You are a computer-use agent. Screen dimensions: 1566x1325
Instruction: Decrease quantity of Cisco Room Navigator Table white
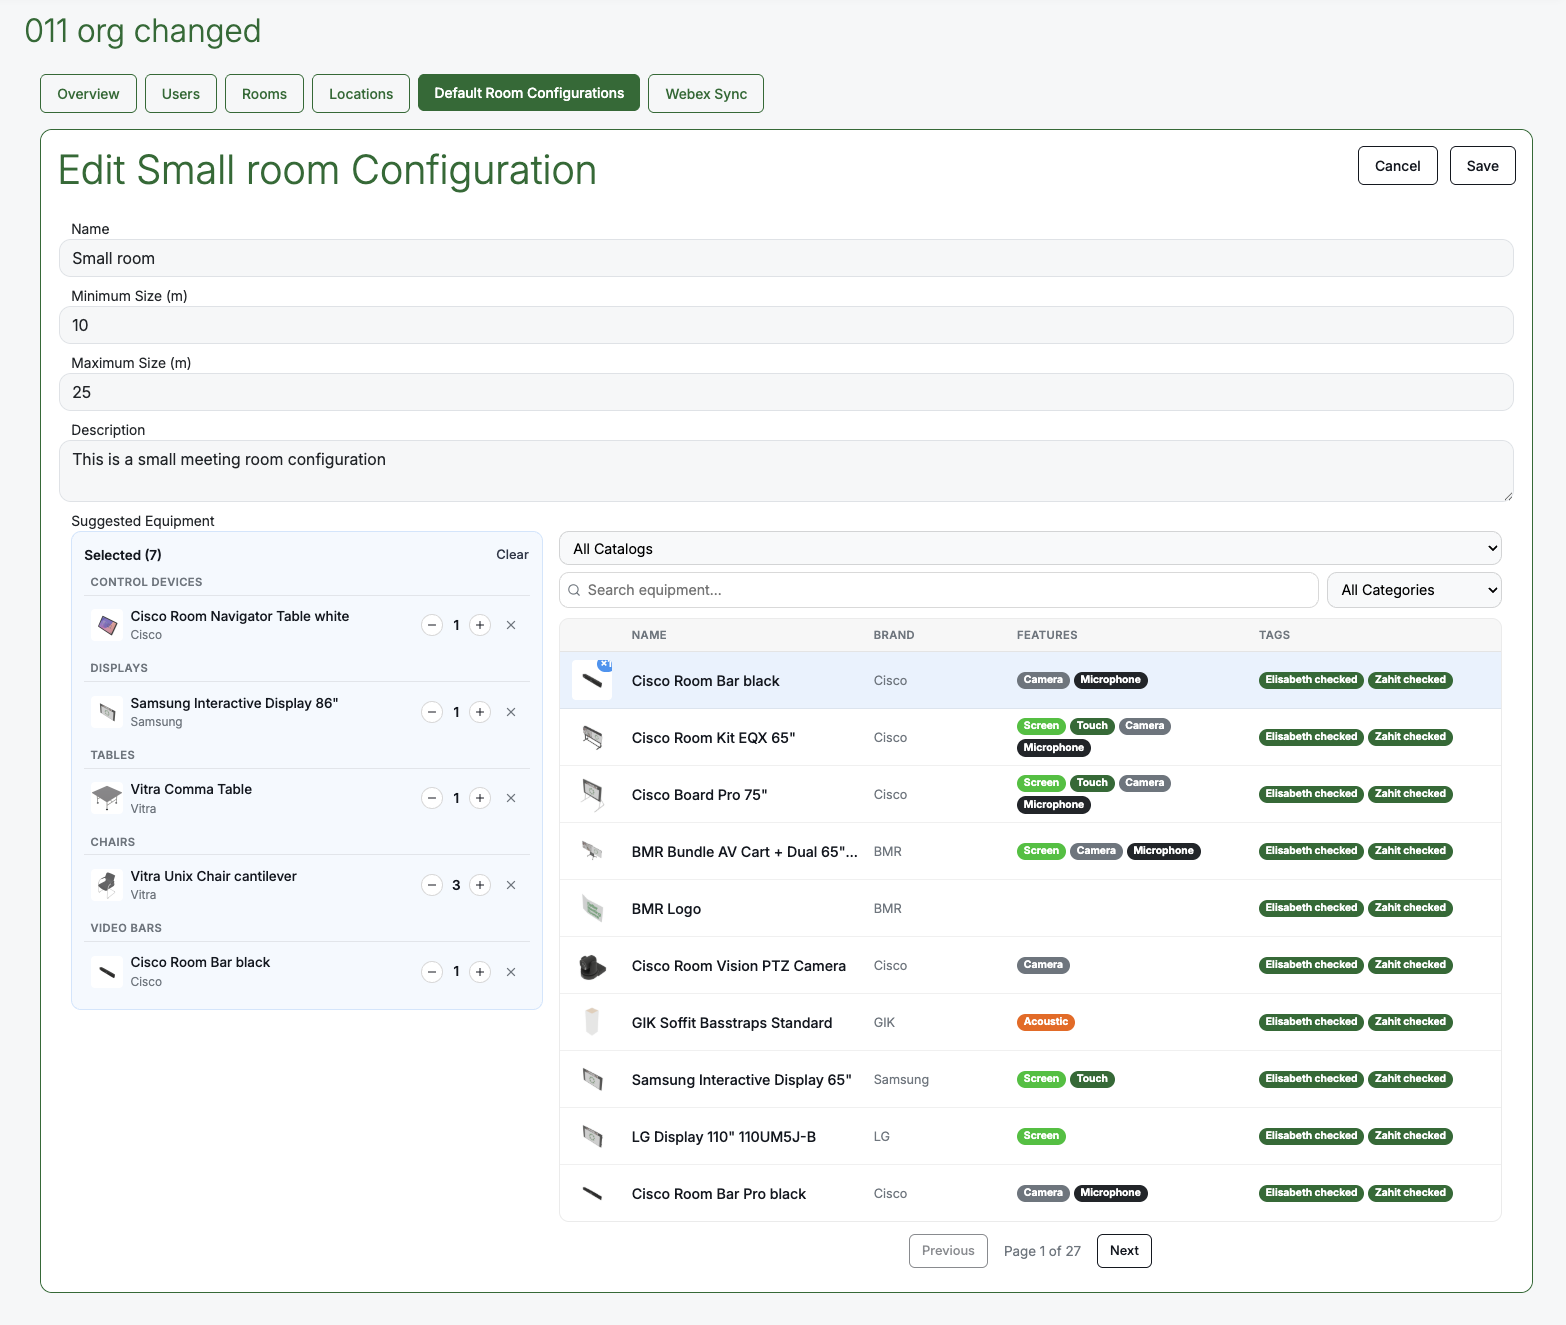(x=432, y=625)
